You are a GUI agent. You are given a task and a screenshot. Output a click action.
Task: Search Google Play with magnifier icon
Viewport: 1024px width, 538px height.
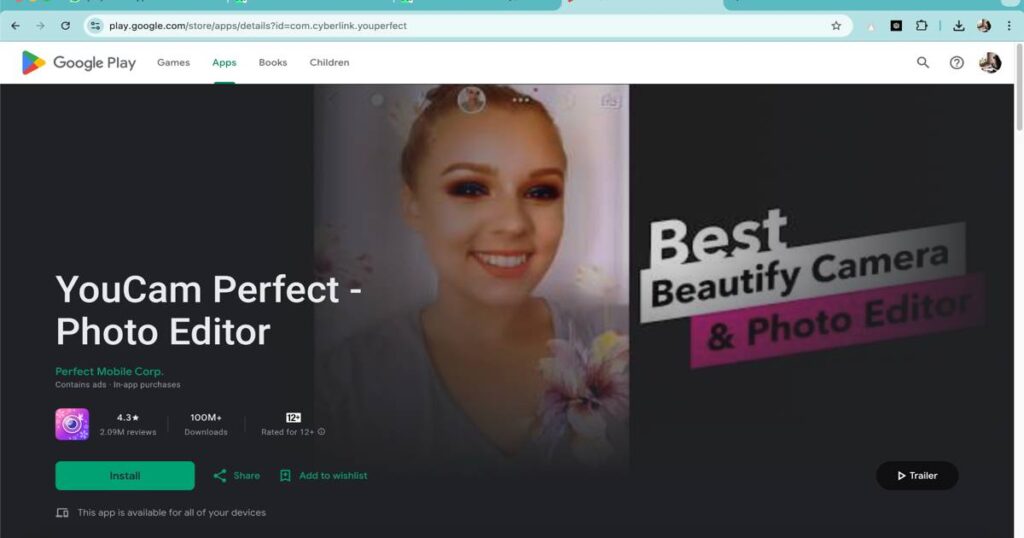click(923, 63)
